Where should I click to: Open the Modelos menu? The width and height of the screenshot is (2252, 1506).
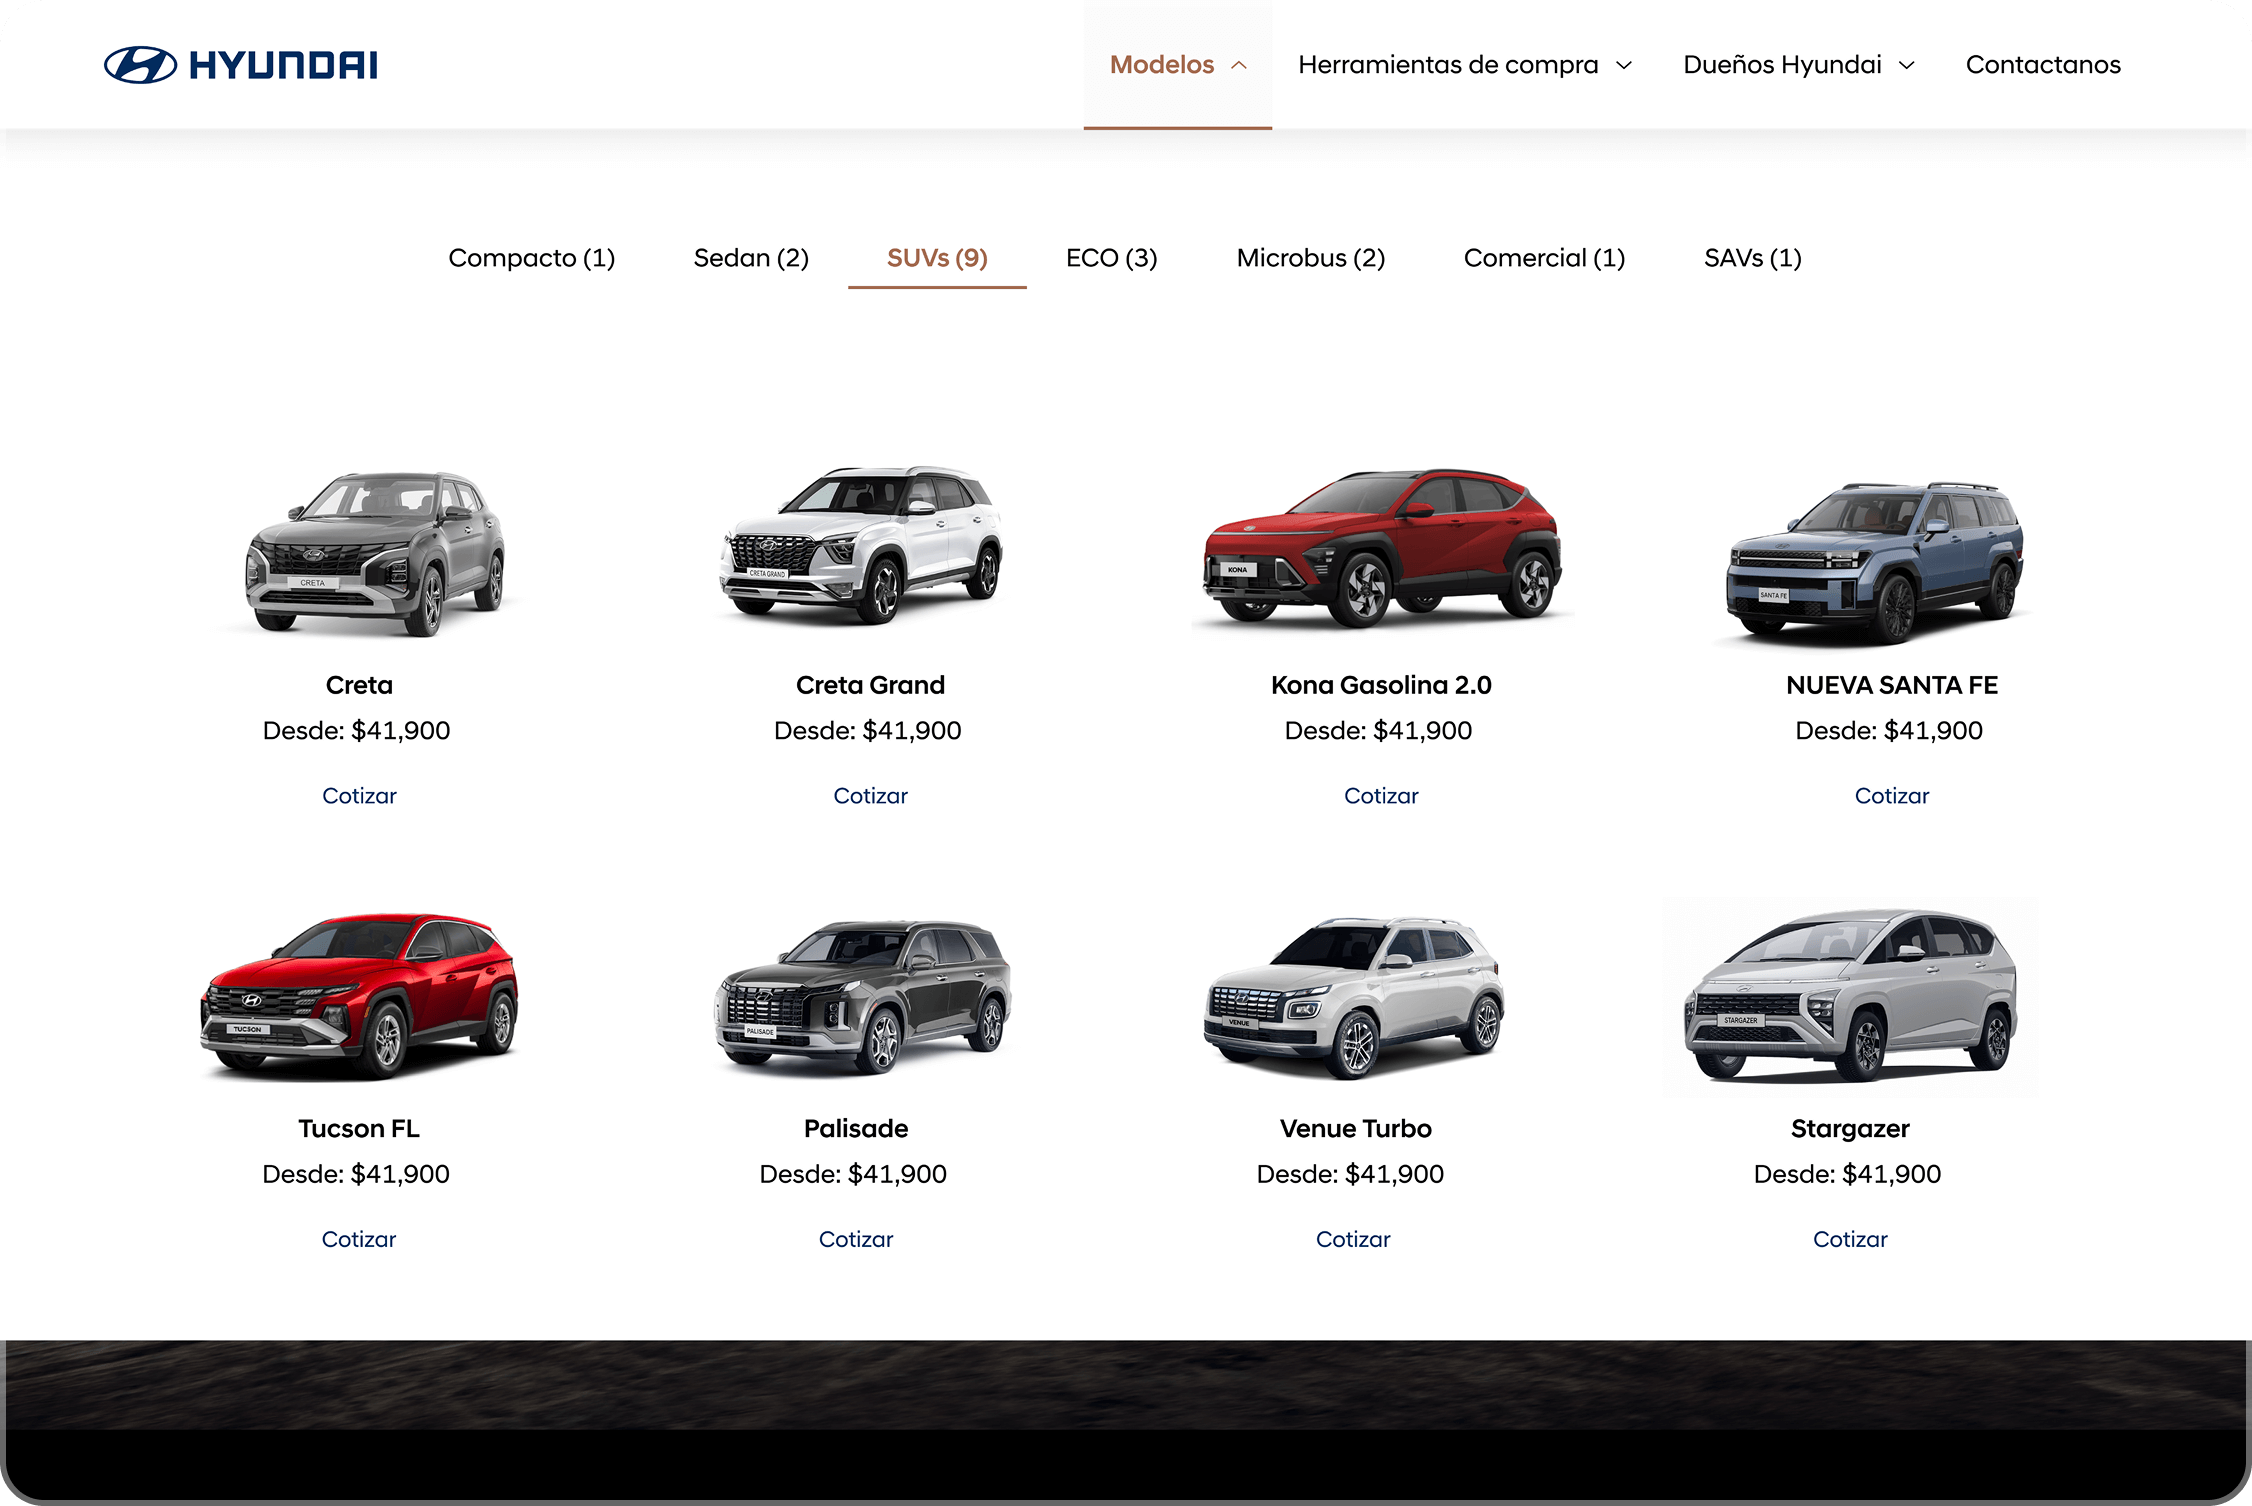(1161, 64)
